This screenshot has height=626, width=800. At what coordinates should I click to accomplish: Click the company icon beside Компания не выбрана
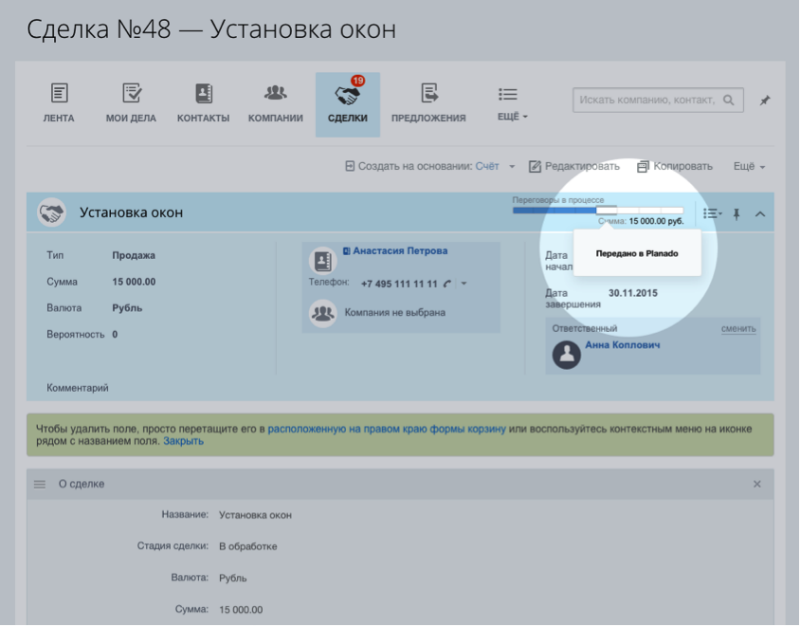tap(323, 313)
